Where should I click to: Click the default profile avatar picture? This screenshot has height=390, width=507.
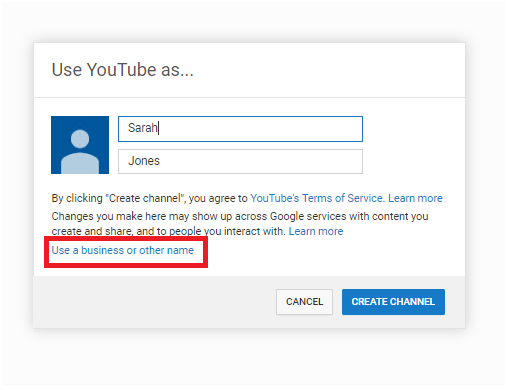point(80,145)
